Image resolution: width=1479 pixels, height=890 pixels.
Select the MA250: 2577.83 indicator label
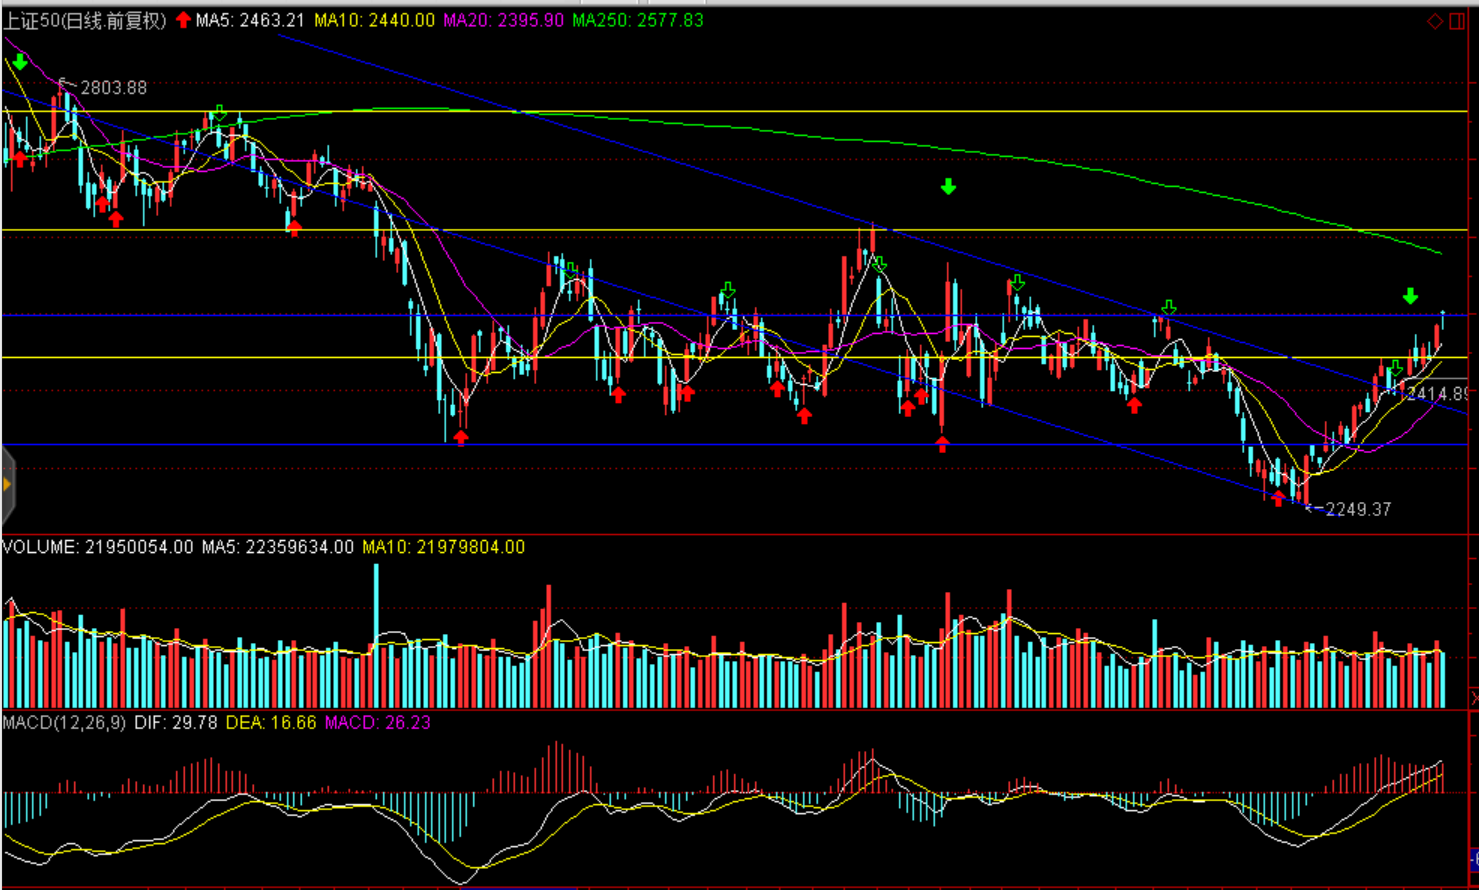click(637, 20)
